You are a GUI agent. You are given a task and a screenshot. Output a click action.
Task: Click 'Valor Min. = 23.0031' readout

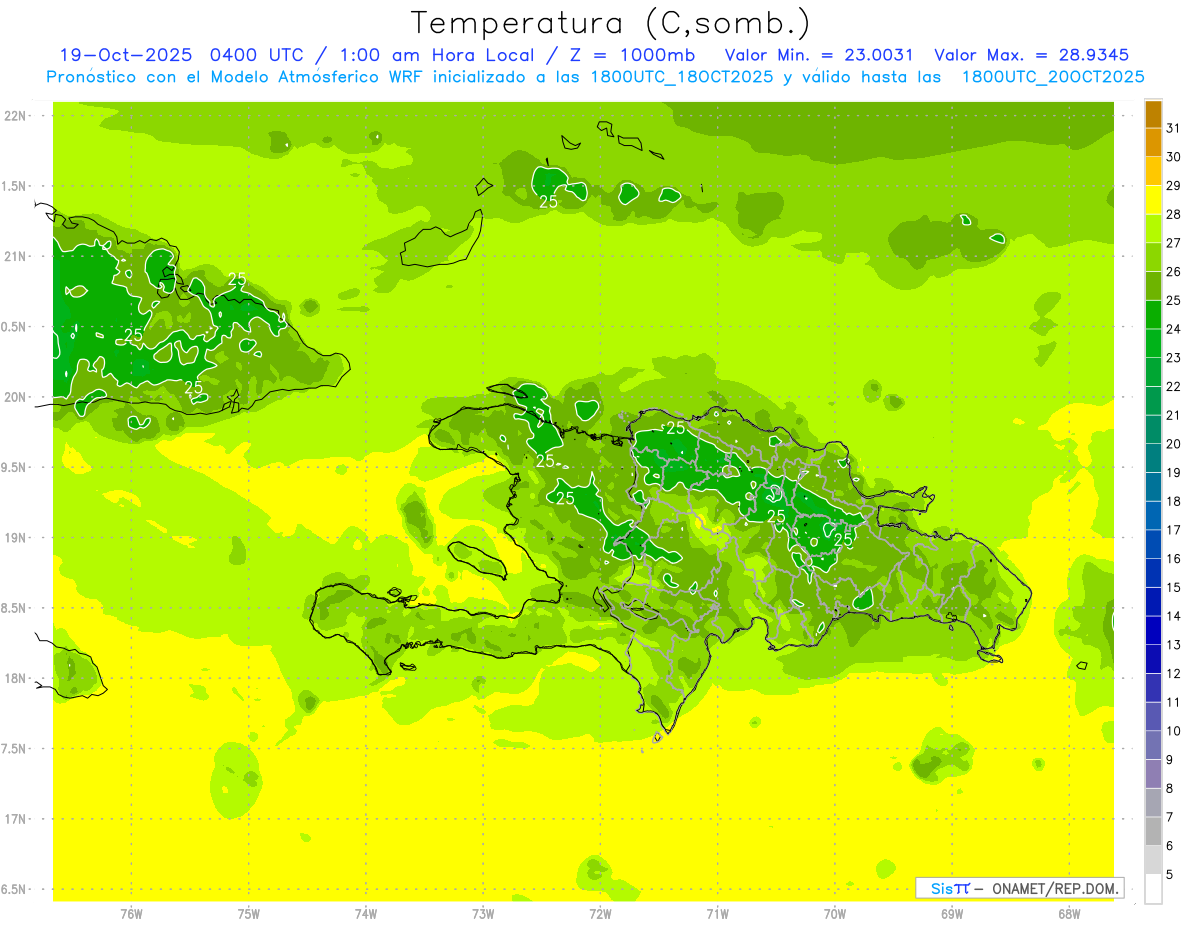(x=819, y=55)
